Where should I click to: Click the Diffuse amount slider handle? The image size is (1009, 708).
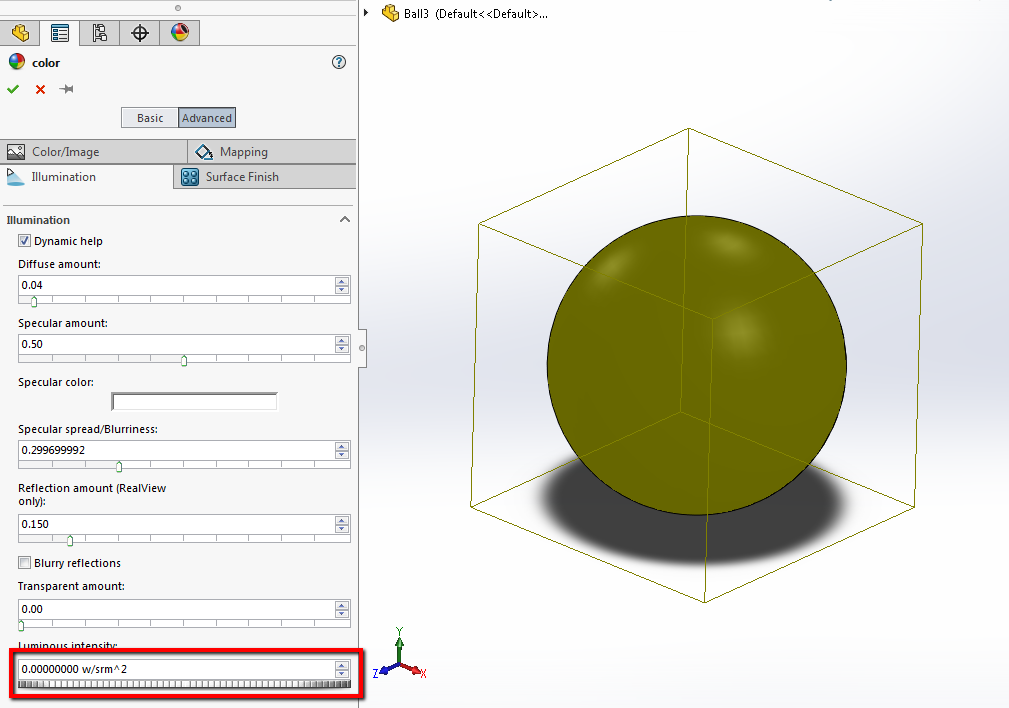pyautogui.click(x=34, y=301)
